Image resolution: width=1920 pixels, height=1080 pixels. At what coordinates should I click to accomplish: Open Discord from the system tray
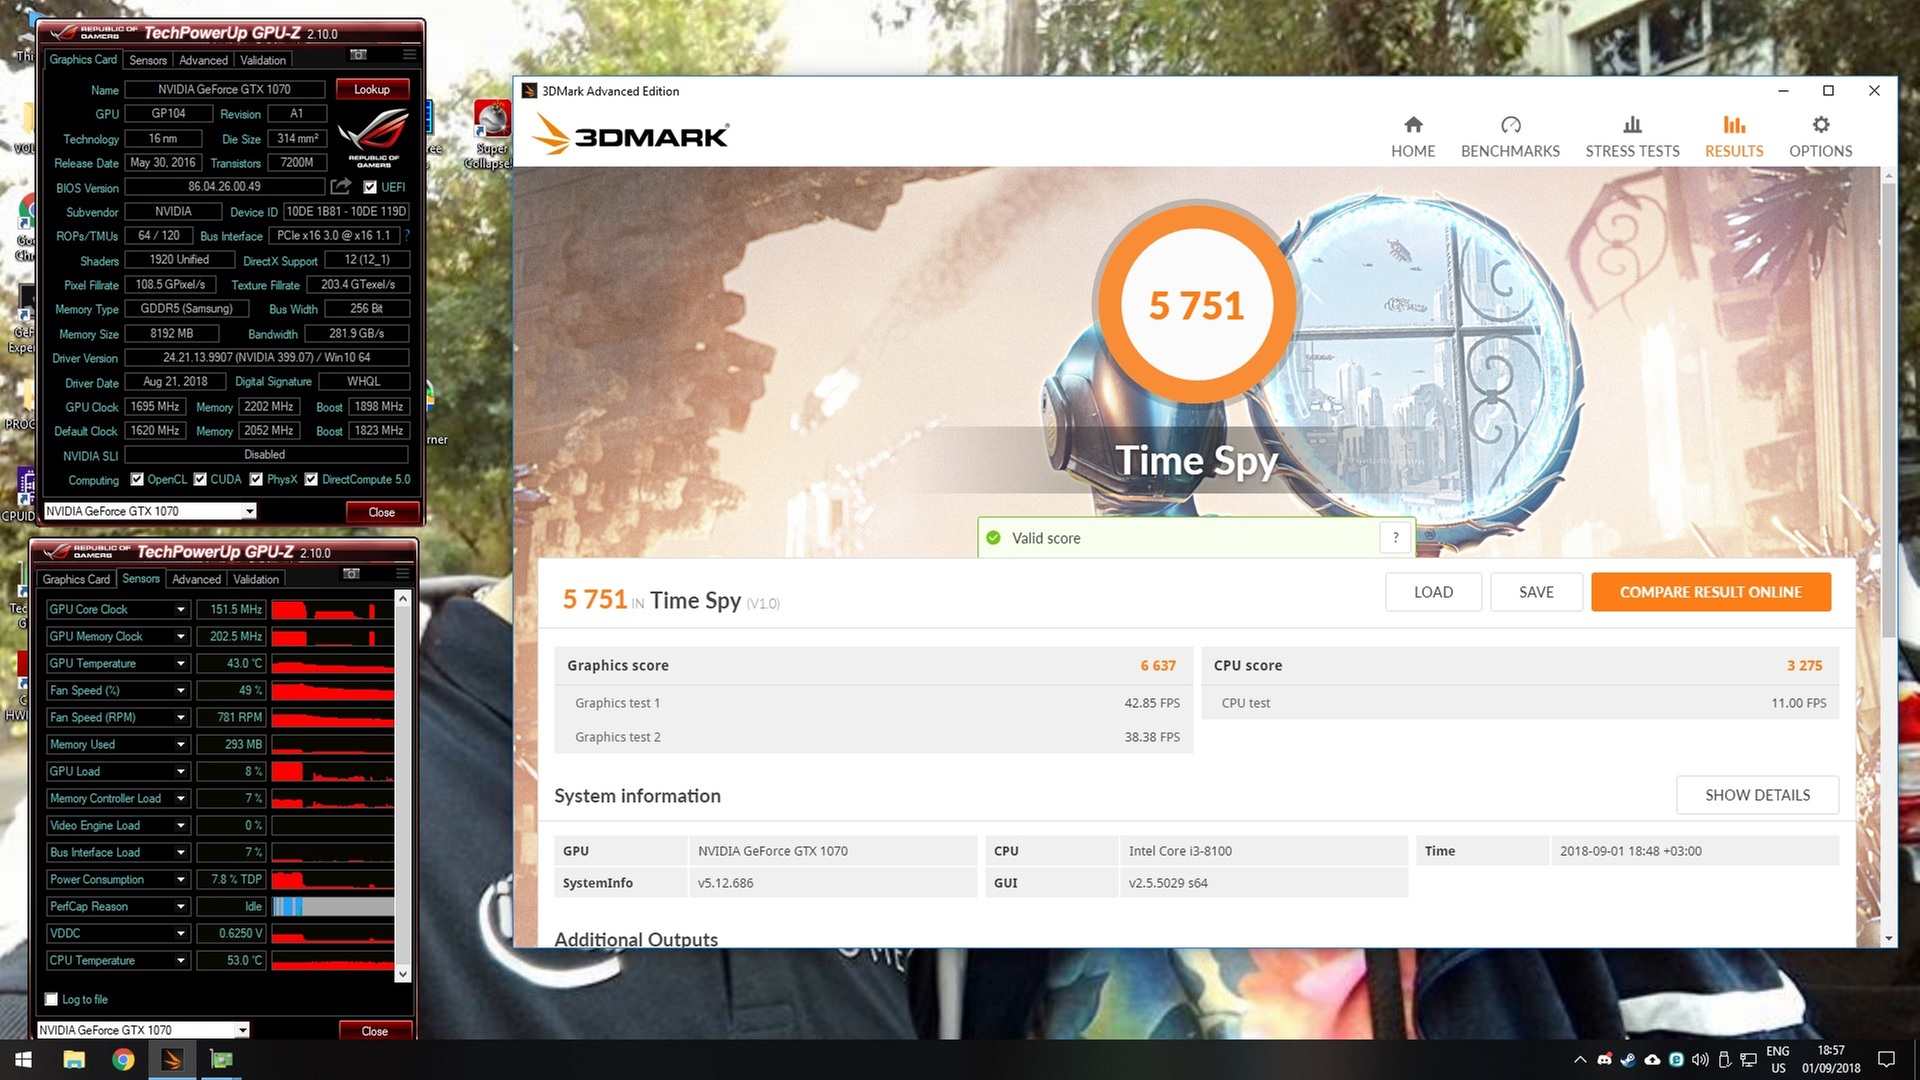coord(1604,1059)
